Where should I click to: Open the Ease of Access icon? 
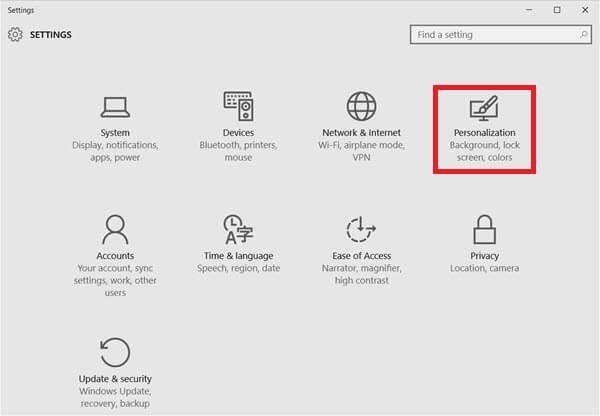361,229
